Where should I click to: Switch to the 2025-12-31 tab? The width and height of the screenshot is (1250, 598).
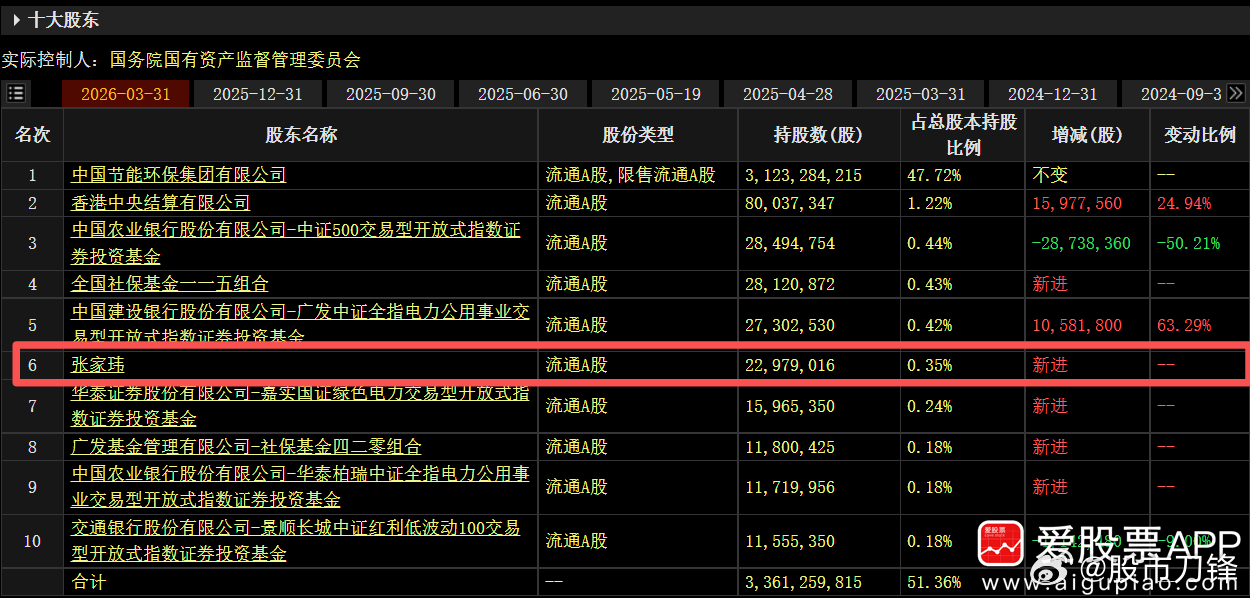(257, 94)
